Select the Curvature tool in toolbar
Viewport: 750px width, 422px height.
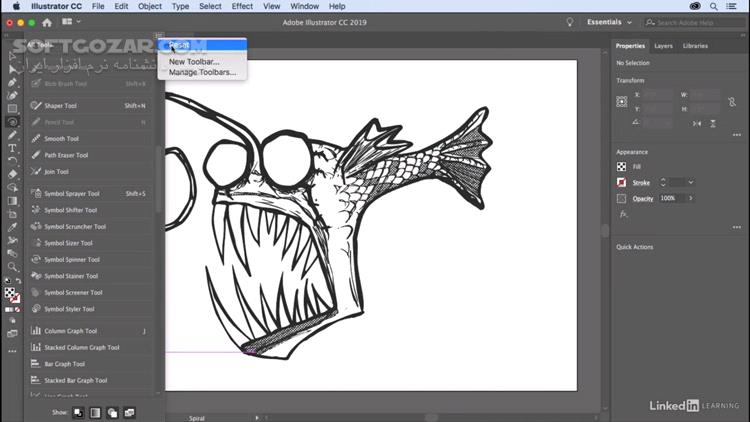[12, 95]
